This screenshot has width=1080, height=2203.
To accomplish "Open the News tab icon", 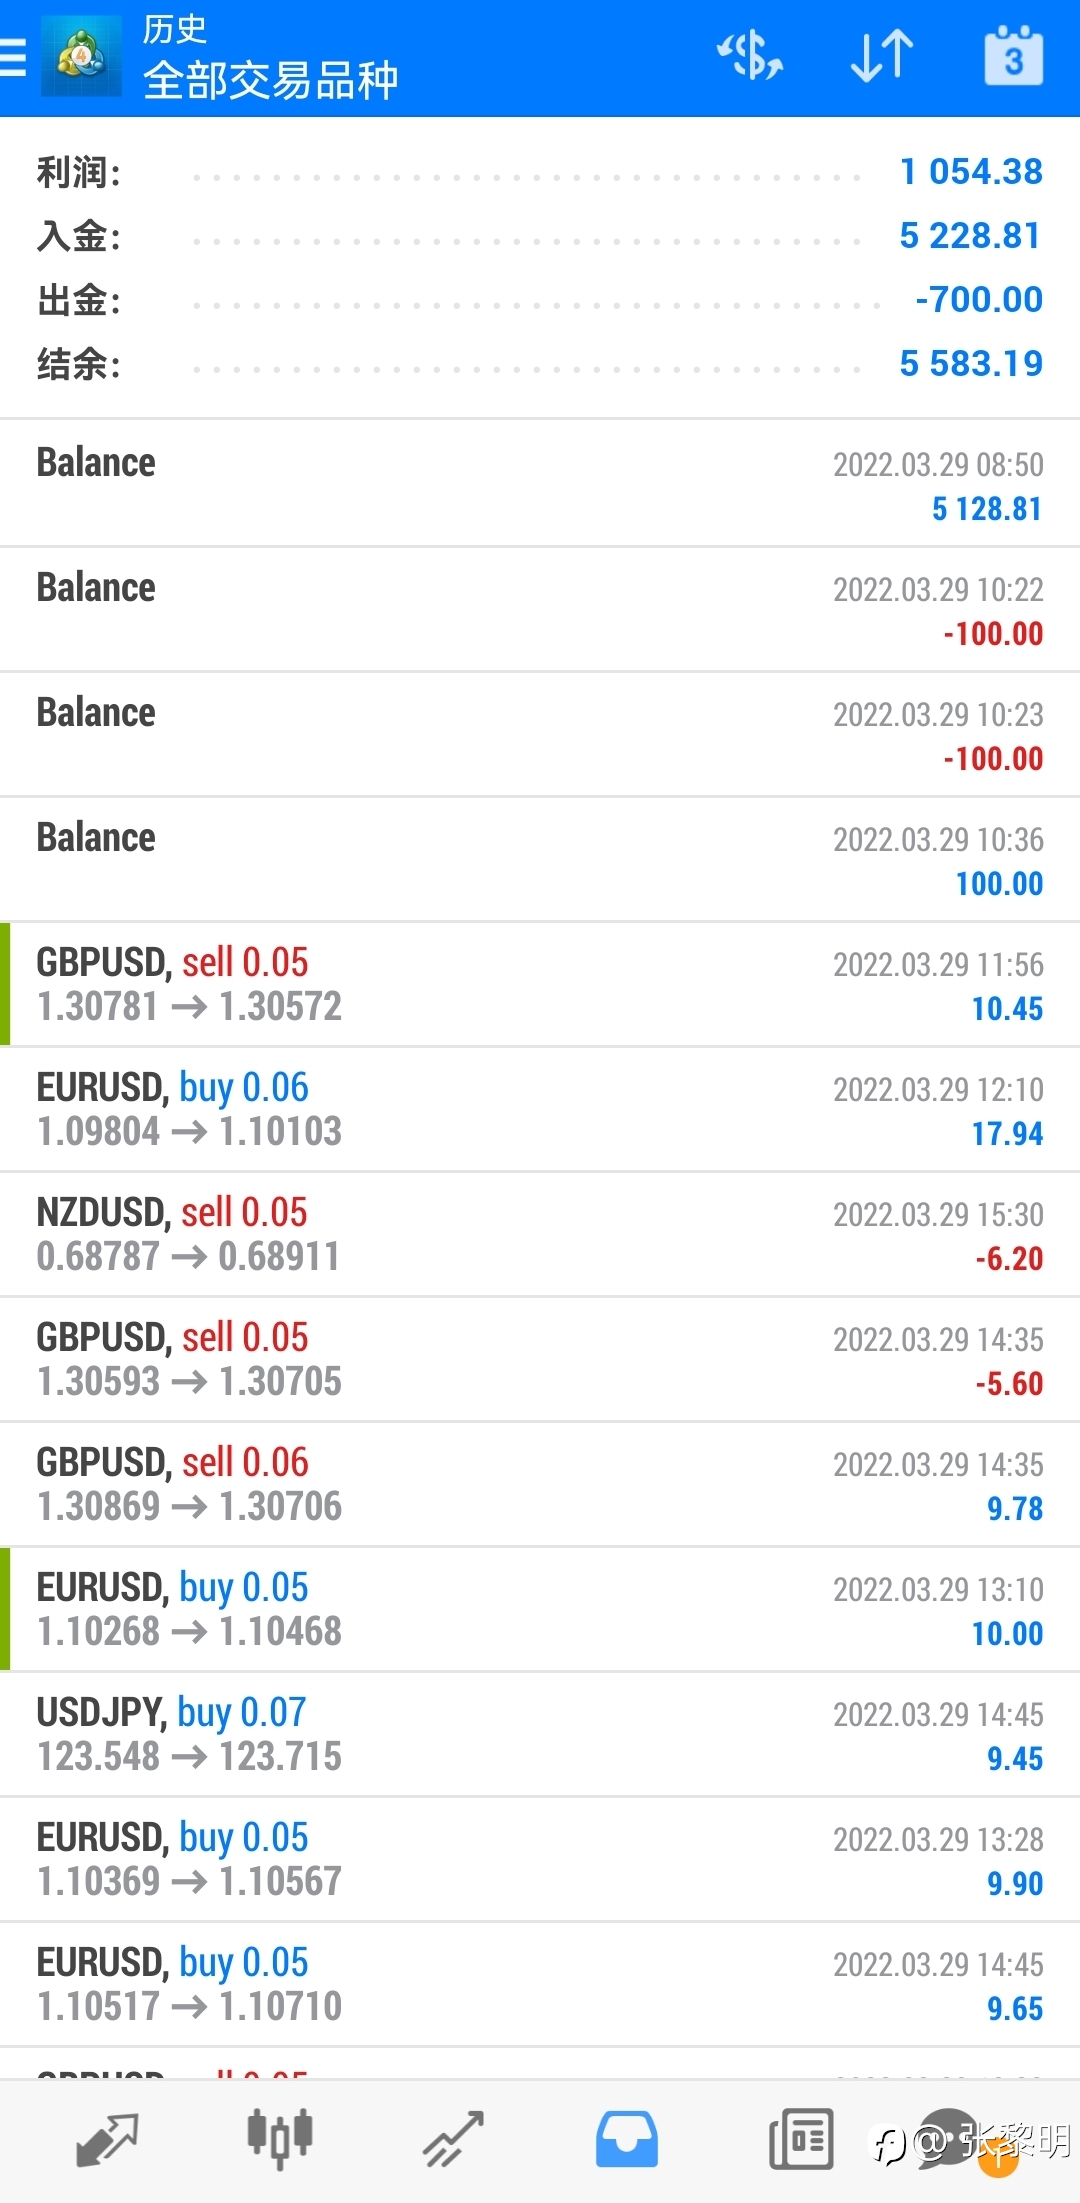I will [x=800, y=2139].
